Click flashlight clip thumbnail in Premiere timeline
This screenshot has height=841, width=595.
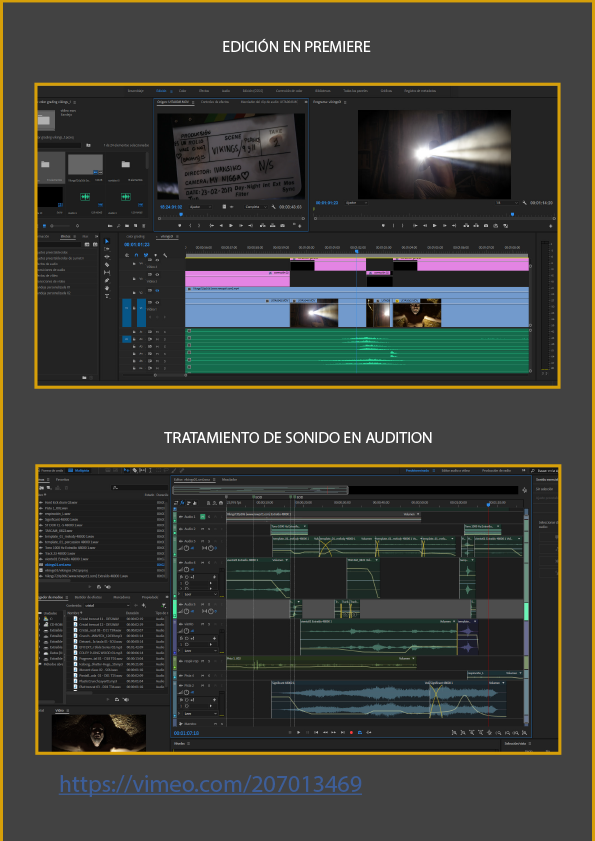(x=314, y=313)
